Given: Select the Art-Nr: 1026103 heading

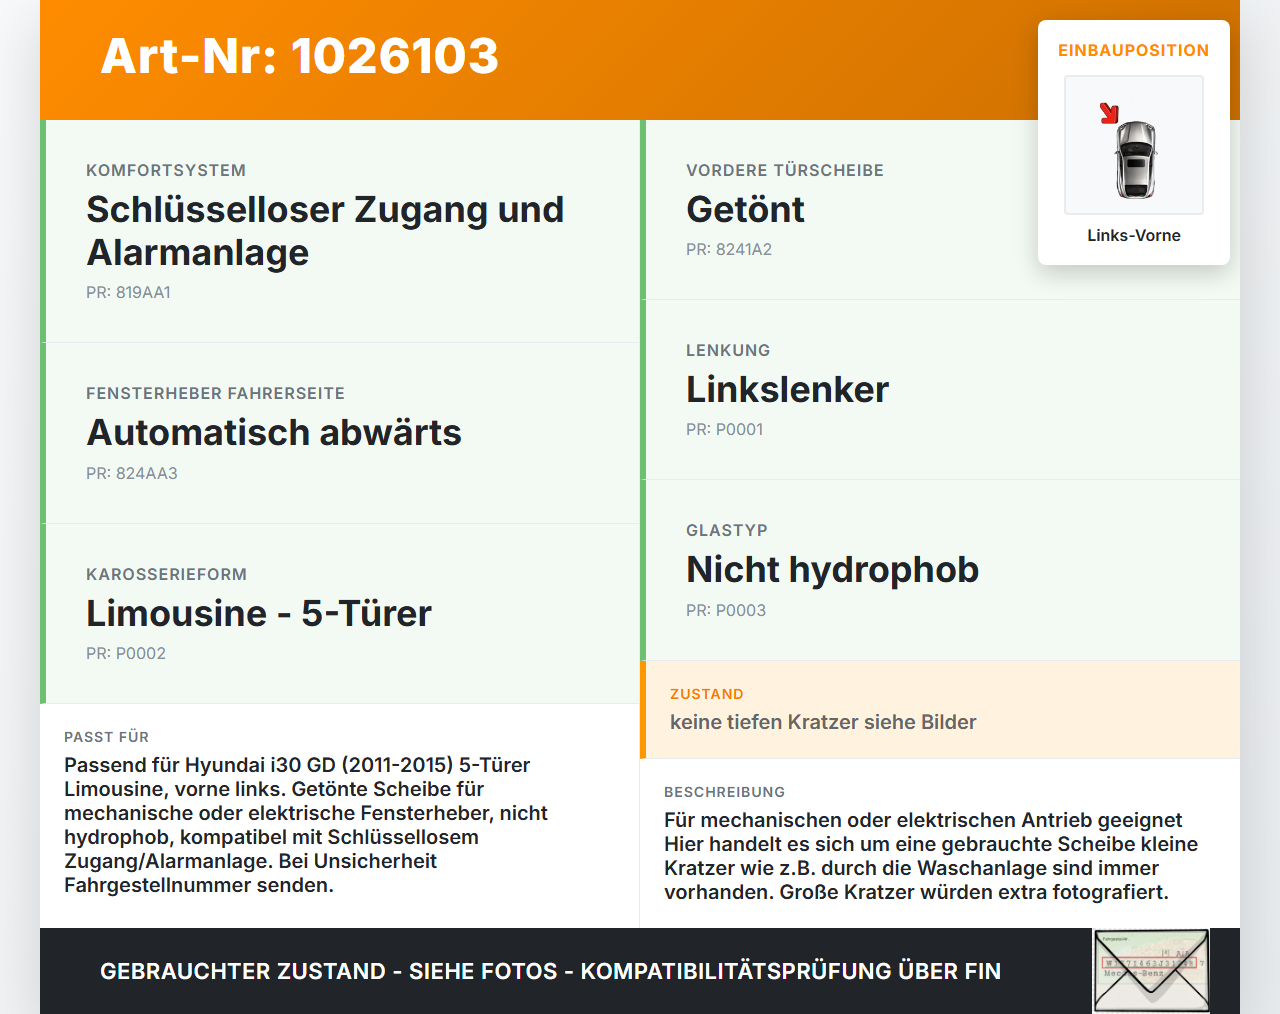Looking at the screenshot, I should pyautogui.click(x=299, y=56).
